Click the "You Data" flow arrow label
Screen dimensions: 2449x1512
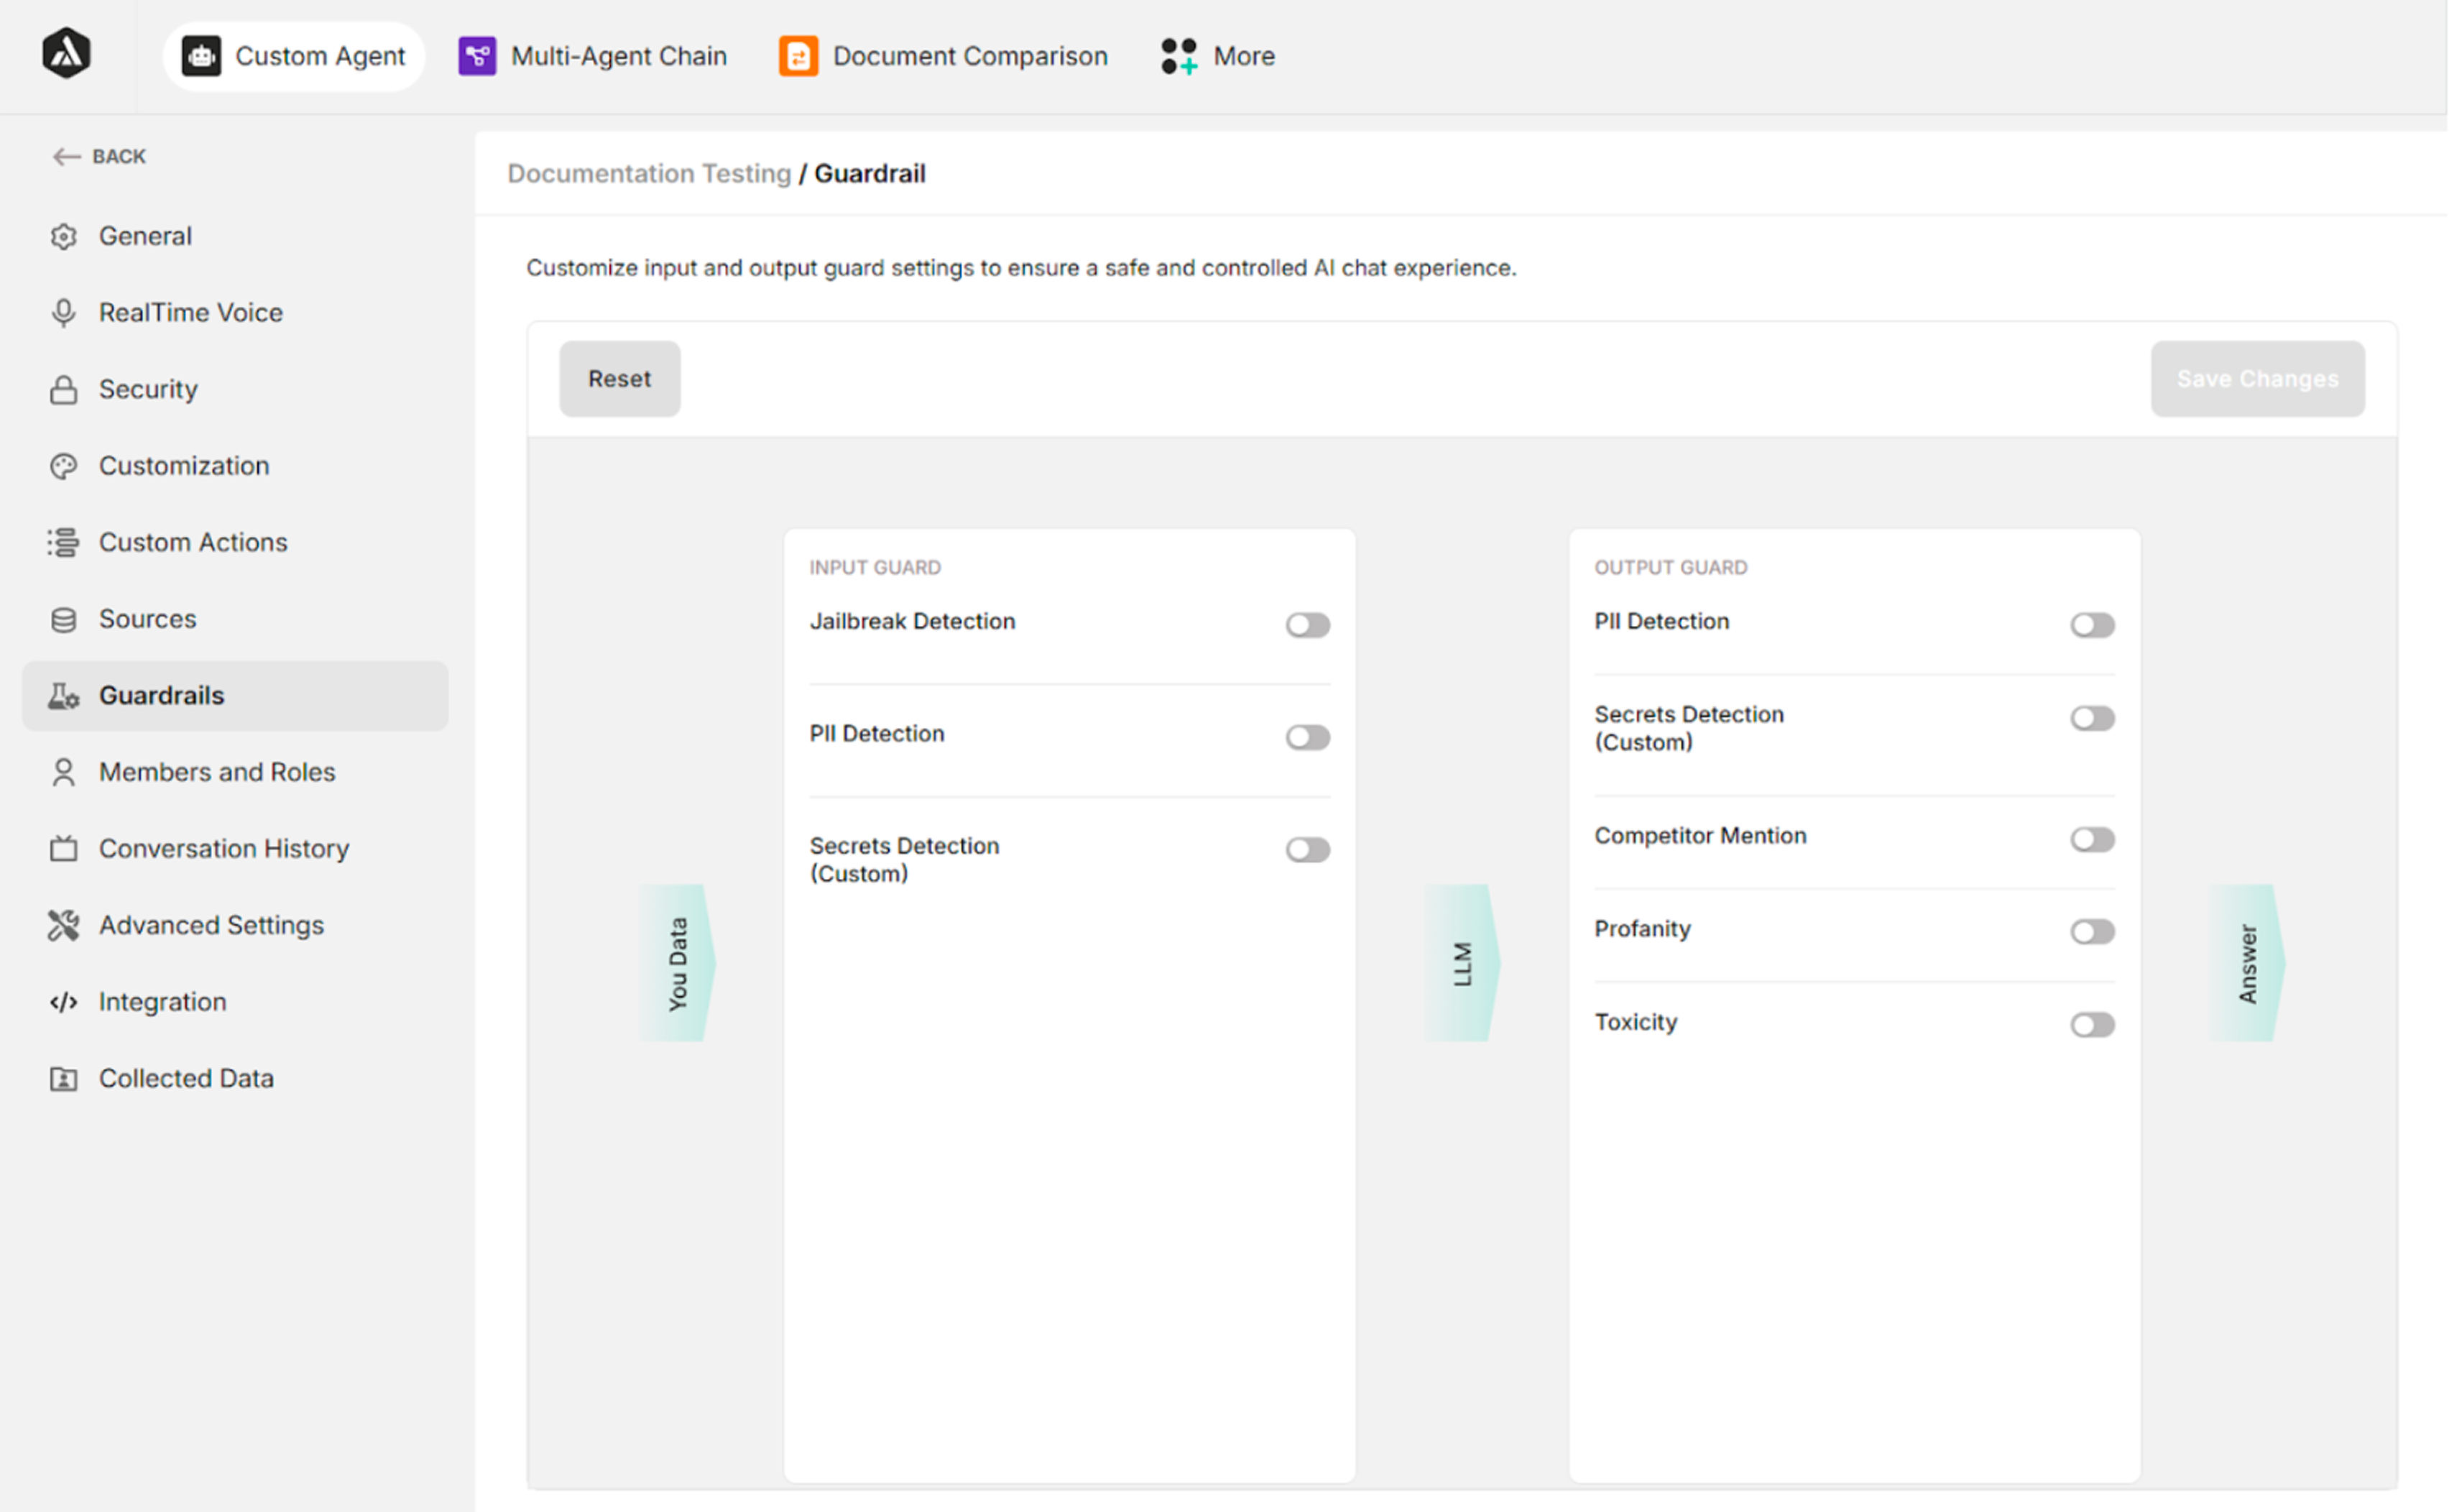coord(678,963)
